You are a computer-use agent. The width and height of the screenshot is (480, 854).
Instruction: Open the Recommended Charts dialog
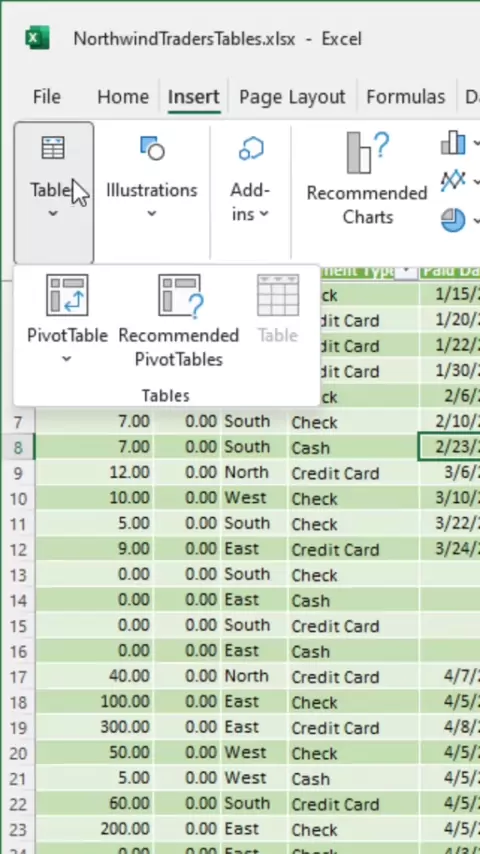coord(367,180)
